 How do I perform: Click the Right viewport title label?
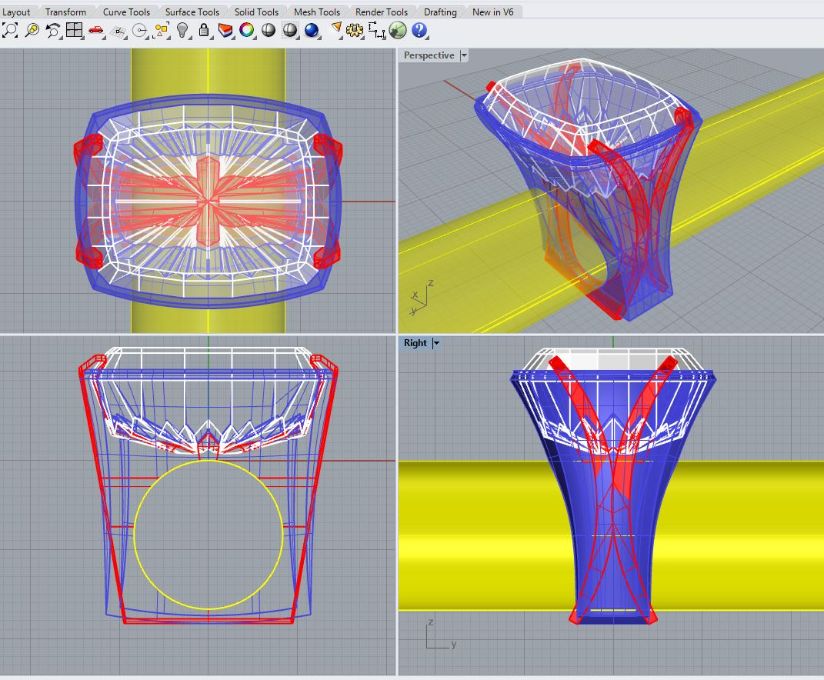[414, 343]
